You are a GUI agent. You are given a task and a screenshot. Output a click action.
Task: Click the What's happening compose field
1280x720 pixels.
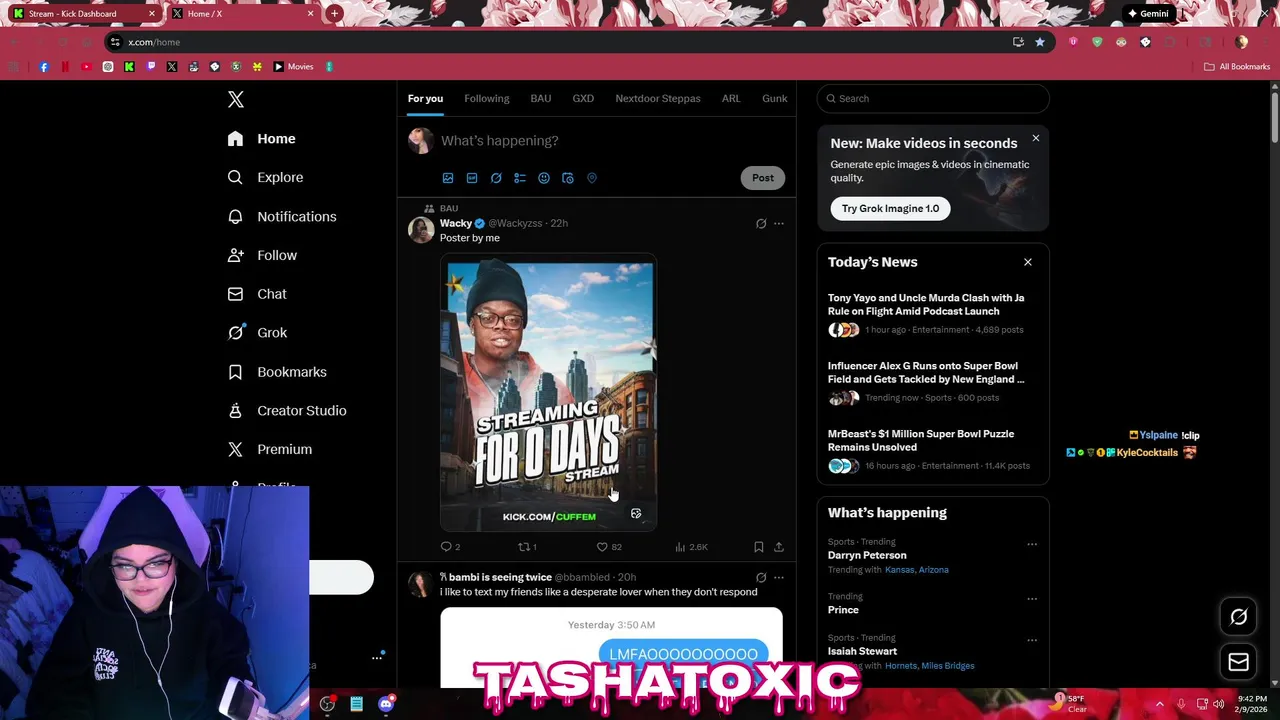612,141
